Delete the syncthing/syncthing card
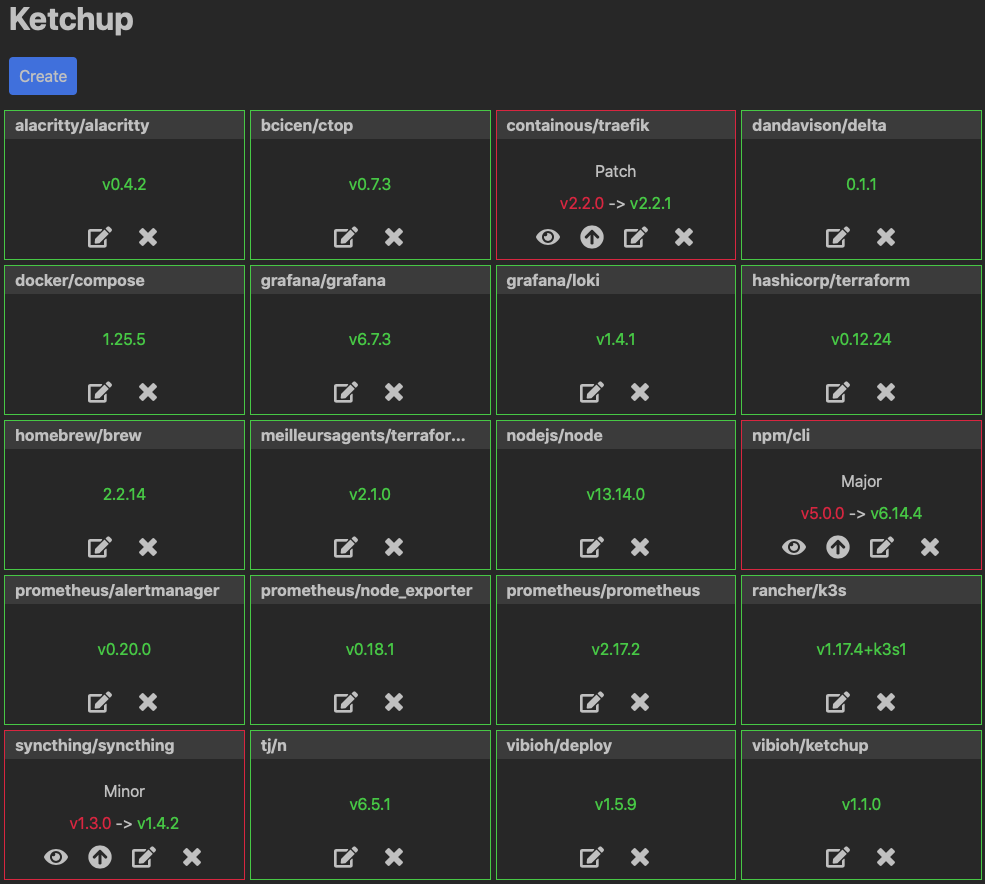985x884 pixels. coord(192,857)
